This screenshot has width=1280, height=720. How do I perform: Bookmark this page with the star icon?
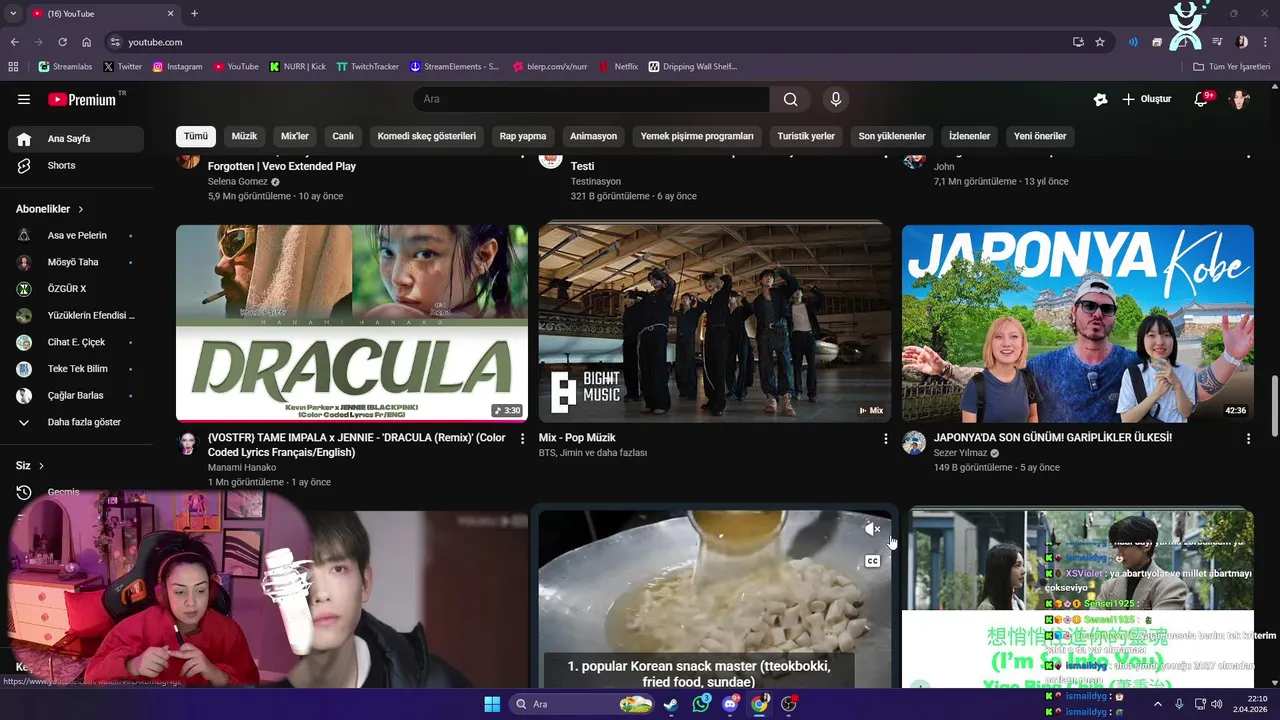click(x=1100, y=42)
